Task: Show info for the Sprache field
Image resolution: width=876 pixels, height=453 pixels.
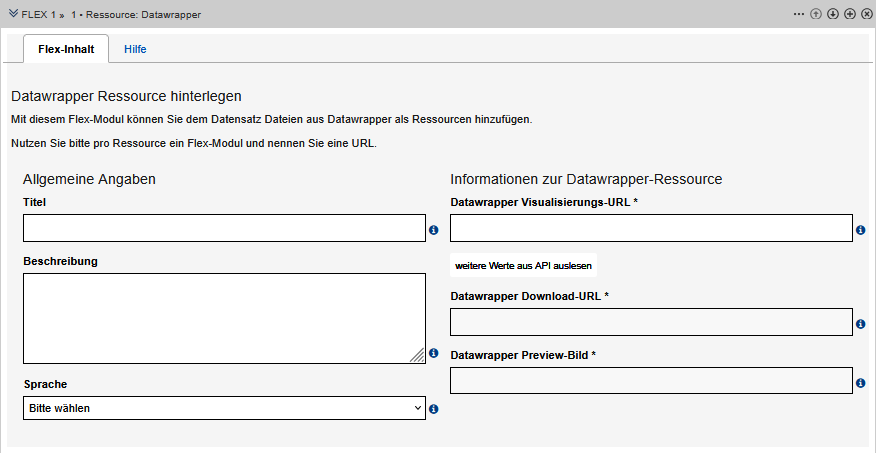Action: click(x=434, y=409)
